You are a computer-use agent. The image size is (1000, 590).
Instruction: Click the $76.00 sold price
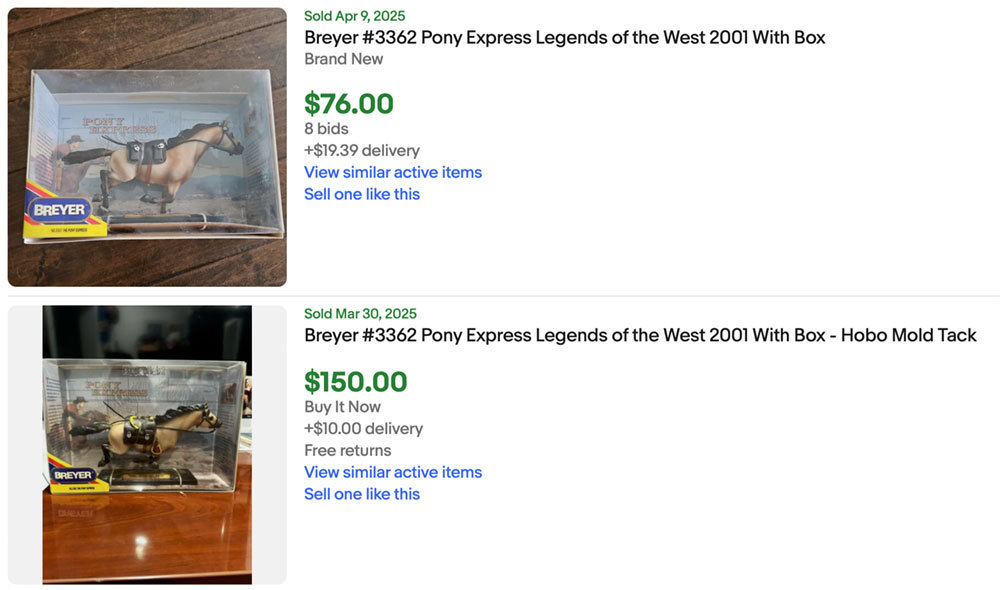(349, 104)
